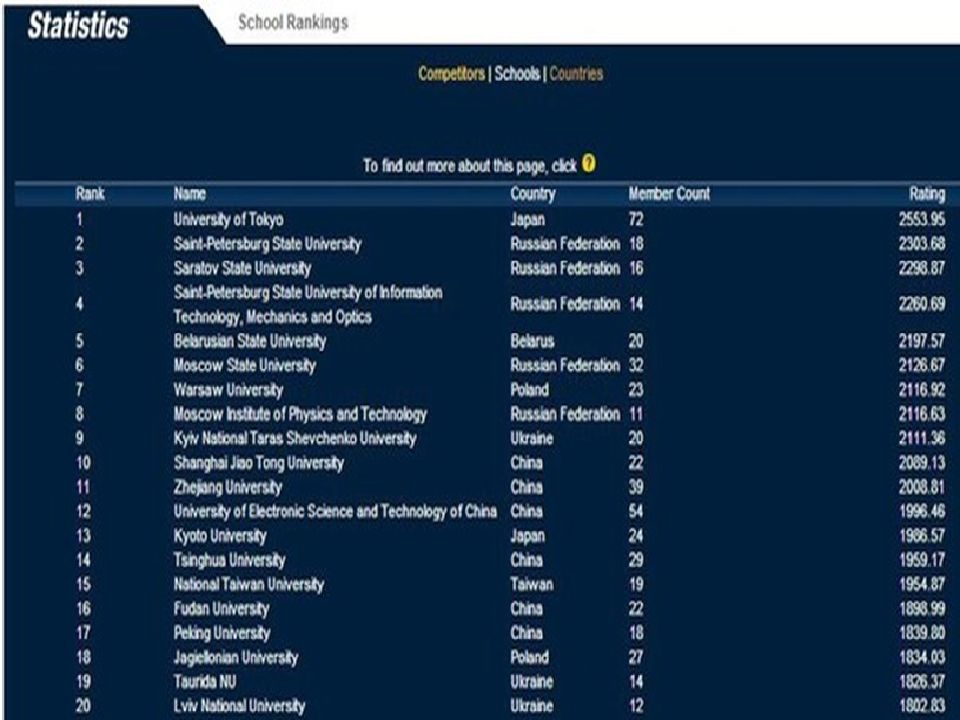This screenshot has height=720, width=960.
Task: Click Ukraine in Taurida NU row
Action: point(531,681)
